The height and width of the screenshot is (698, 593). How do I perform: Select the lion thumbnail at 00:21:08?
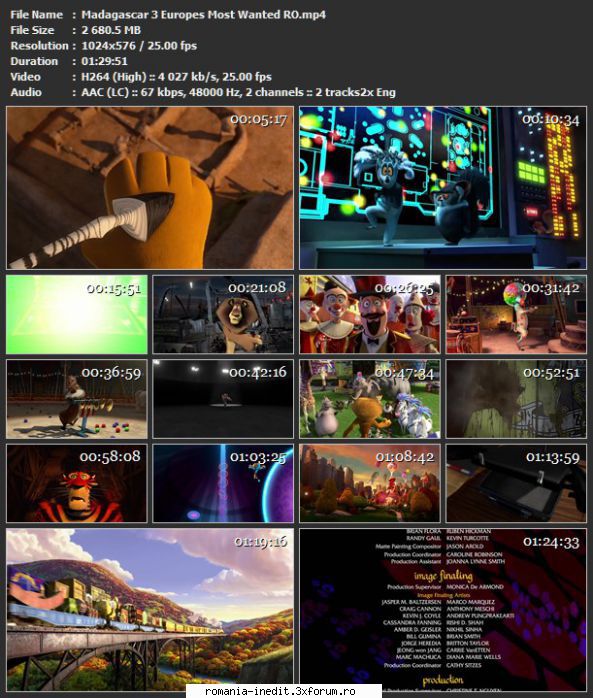223,314
